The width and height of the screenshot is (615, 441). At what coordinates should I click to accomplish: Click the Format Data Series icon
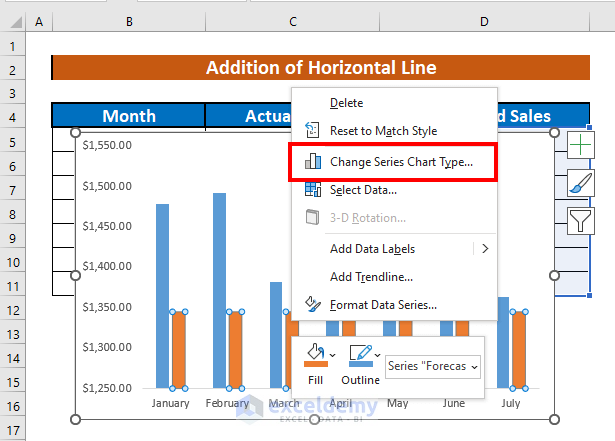[312, 305]
